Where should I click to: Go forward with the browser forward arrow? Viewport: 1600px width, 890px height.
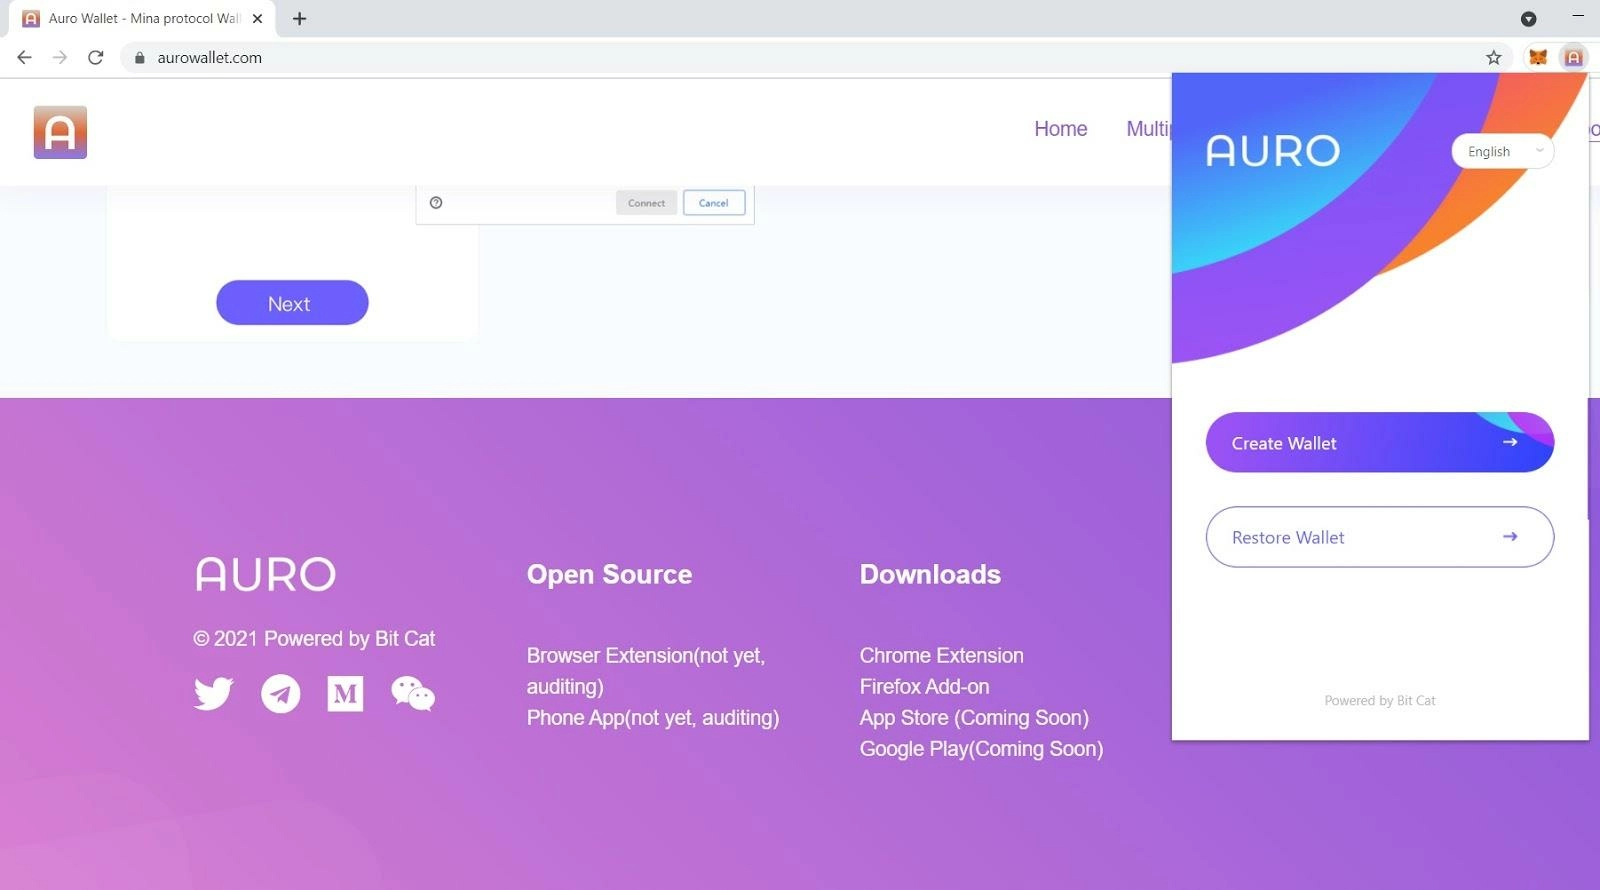pos(60,57)
